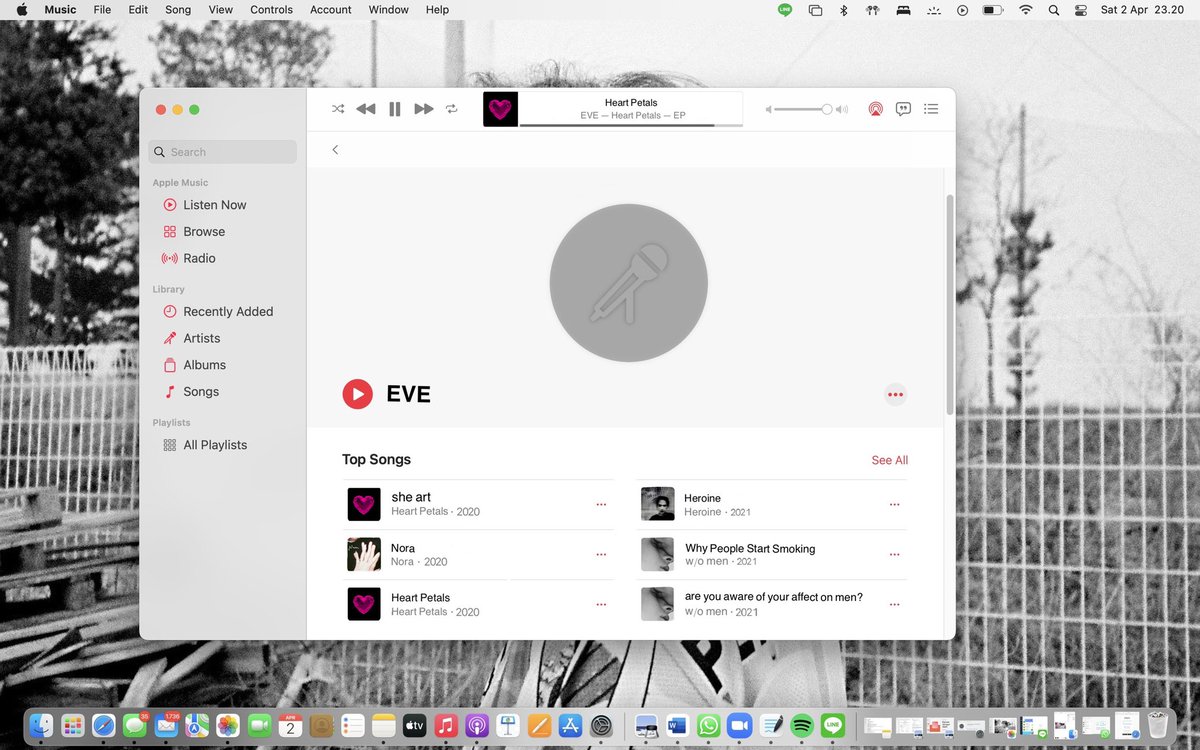The height and width of the screenshot is (750, 1200).
Task: Open Listen Now in the sidebar
Action: click(x=204, y=205)
